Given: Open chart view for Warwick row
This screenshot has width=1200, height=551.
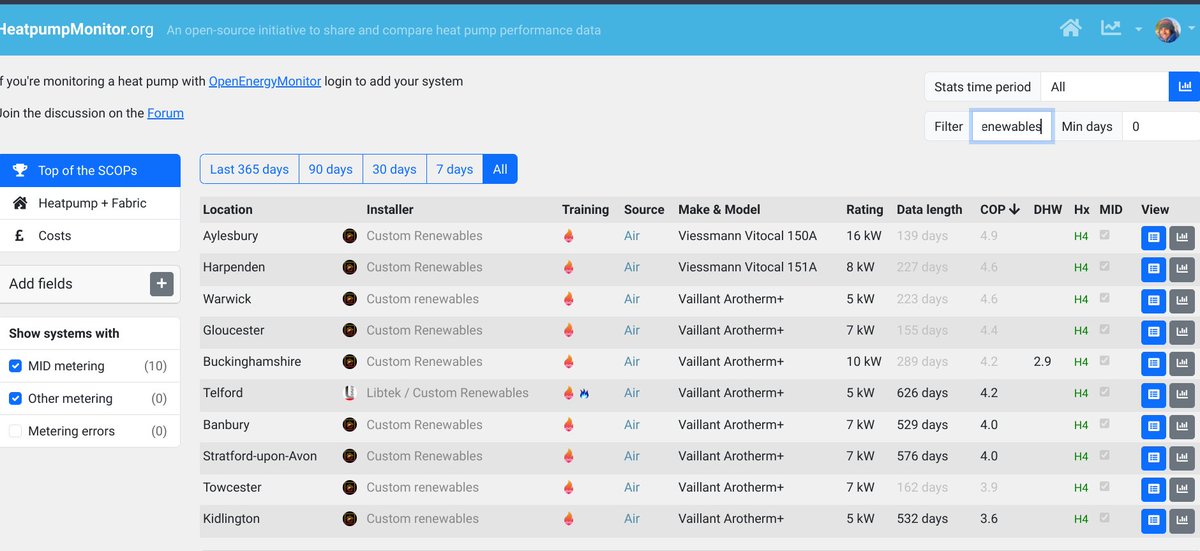Looking at the screenshot, I should click(x=1182, y=300).
